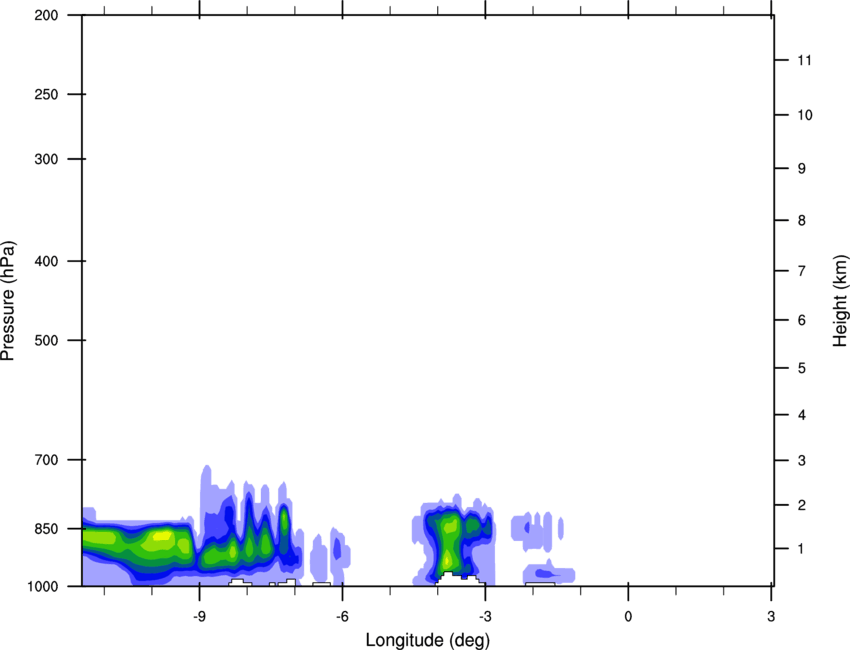850x650 pixels.
Task: Click the 200 pressure tick label
Action: pos(46,15)
